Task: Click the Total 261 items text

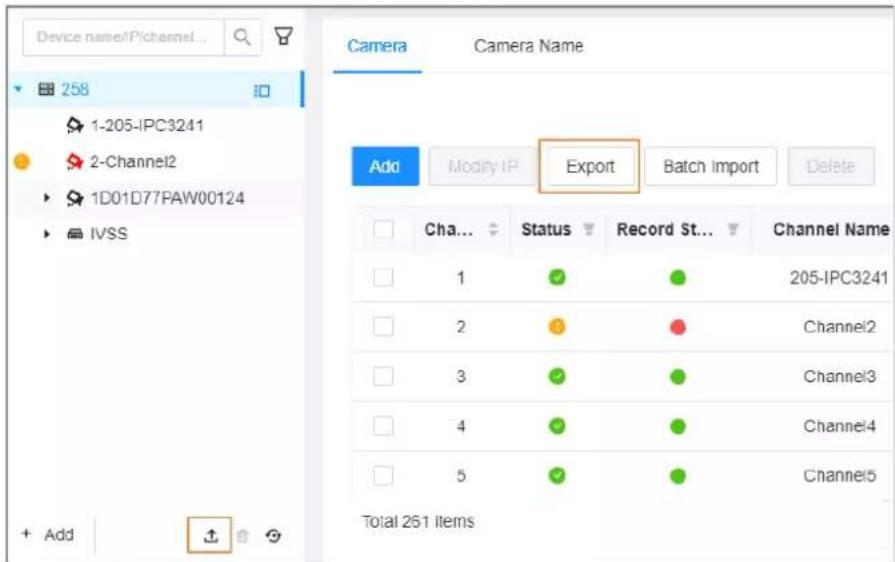Action: point(418,521)
